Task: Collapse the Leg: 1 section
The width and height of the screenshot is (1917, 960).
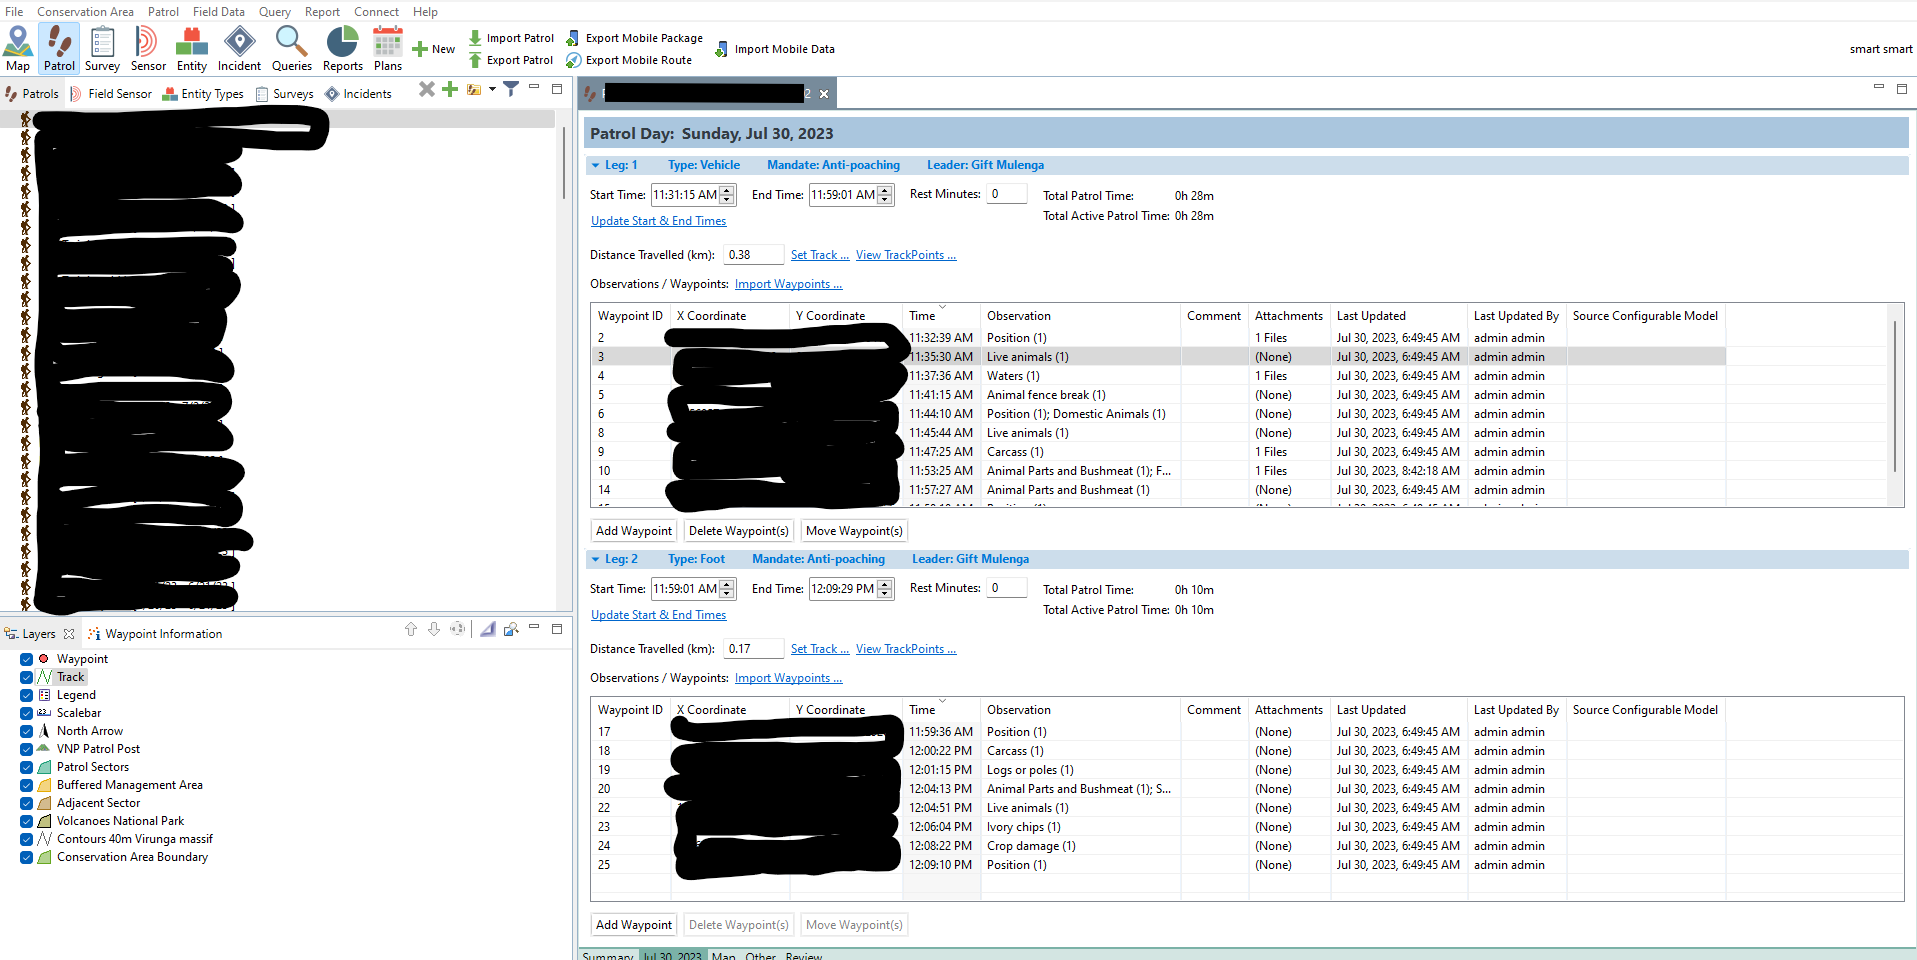Action: pos(595,166)
